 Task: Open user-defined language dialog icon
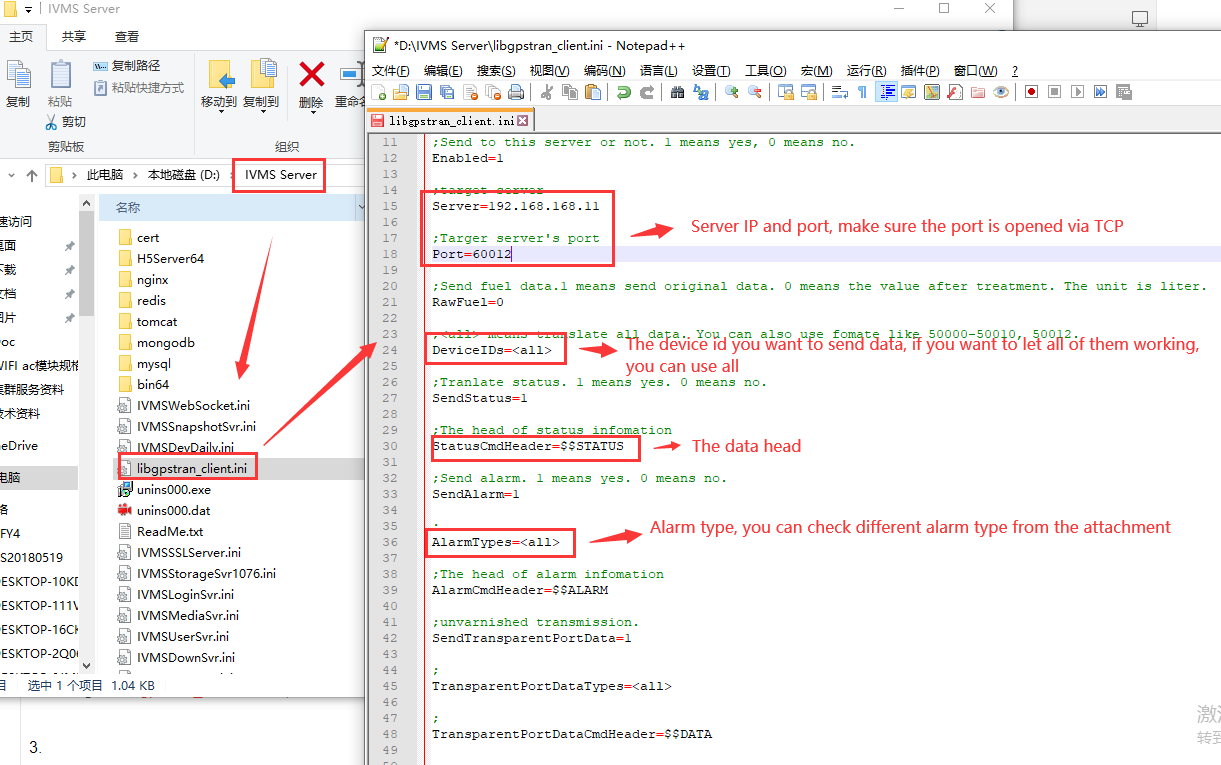pos(908,92)
